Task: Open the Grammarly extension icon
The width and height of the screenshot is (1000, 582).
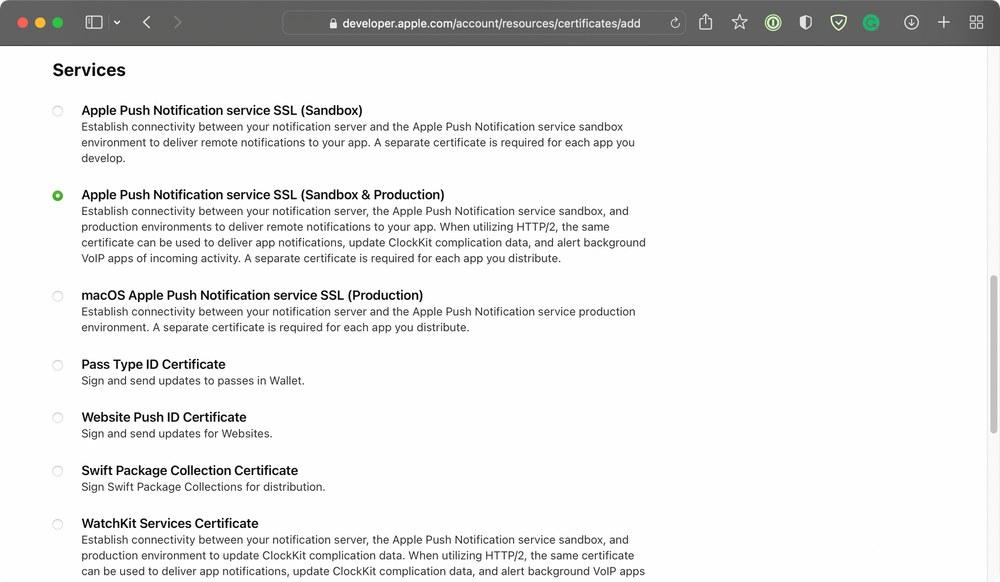Action: pos(871,22)
